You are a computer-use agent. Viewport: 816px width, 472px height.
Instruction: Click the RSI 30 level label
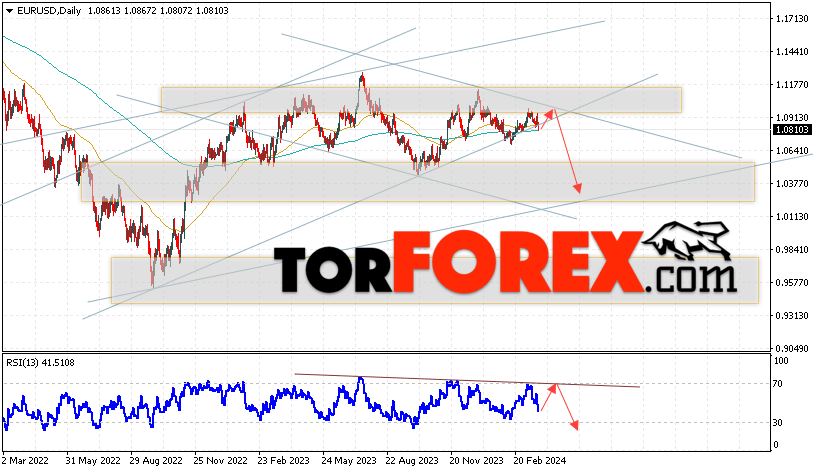(x=777, y=423)
